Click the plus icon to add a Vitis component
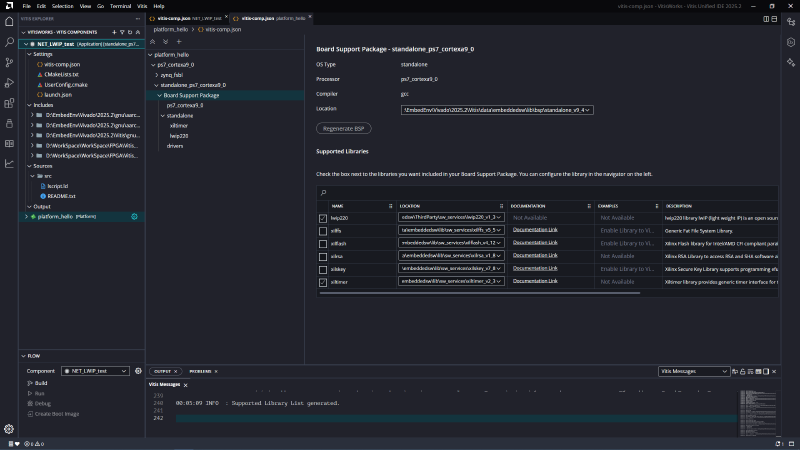 (x=114, y=32)
